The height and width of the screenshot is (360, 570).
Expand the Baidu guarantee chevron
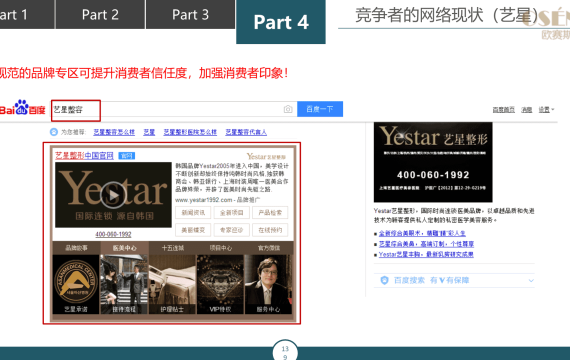pos(531,281)
